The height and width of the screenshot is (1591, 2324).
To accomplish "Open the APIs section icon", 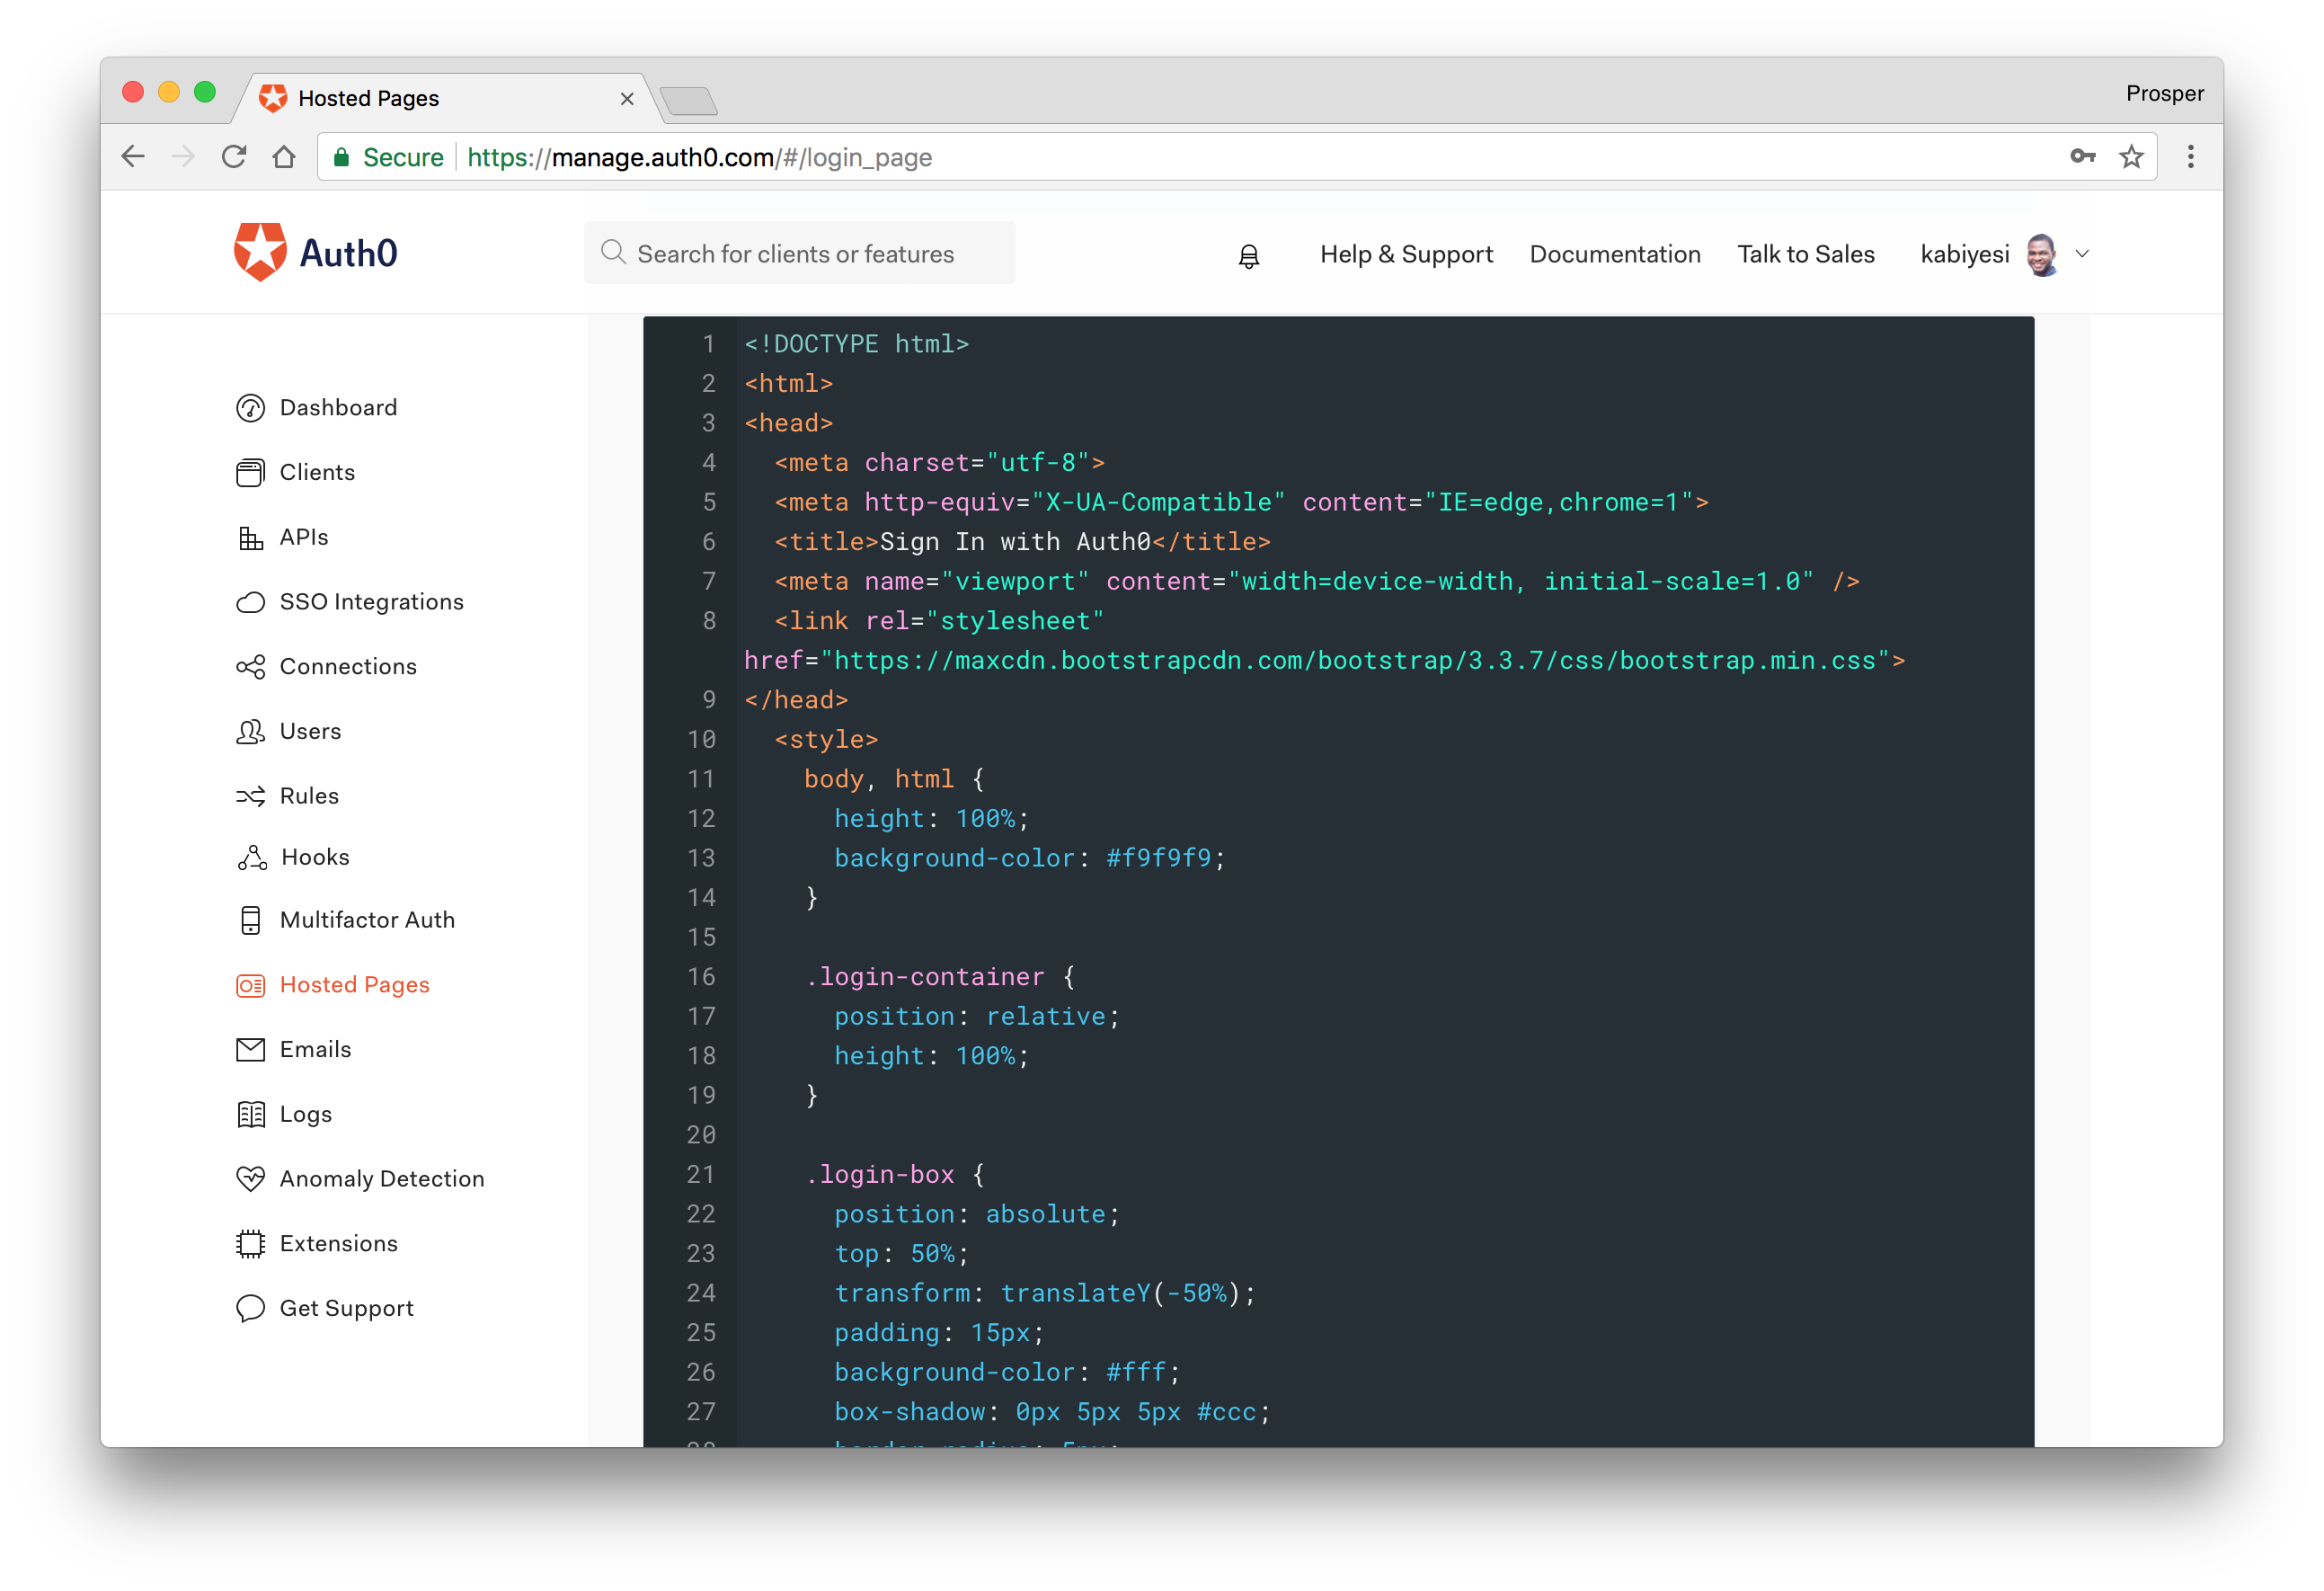I will [250, 538].
